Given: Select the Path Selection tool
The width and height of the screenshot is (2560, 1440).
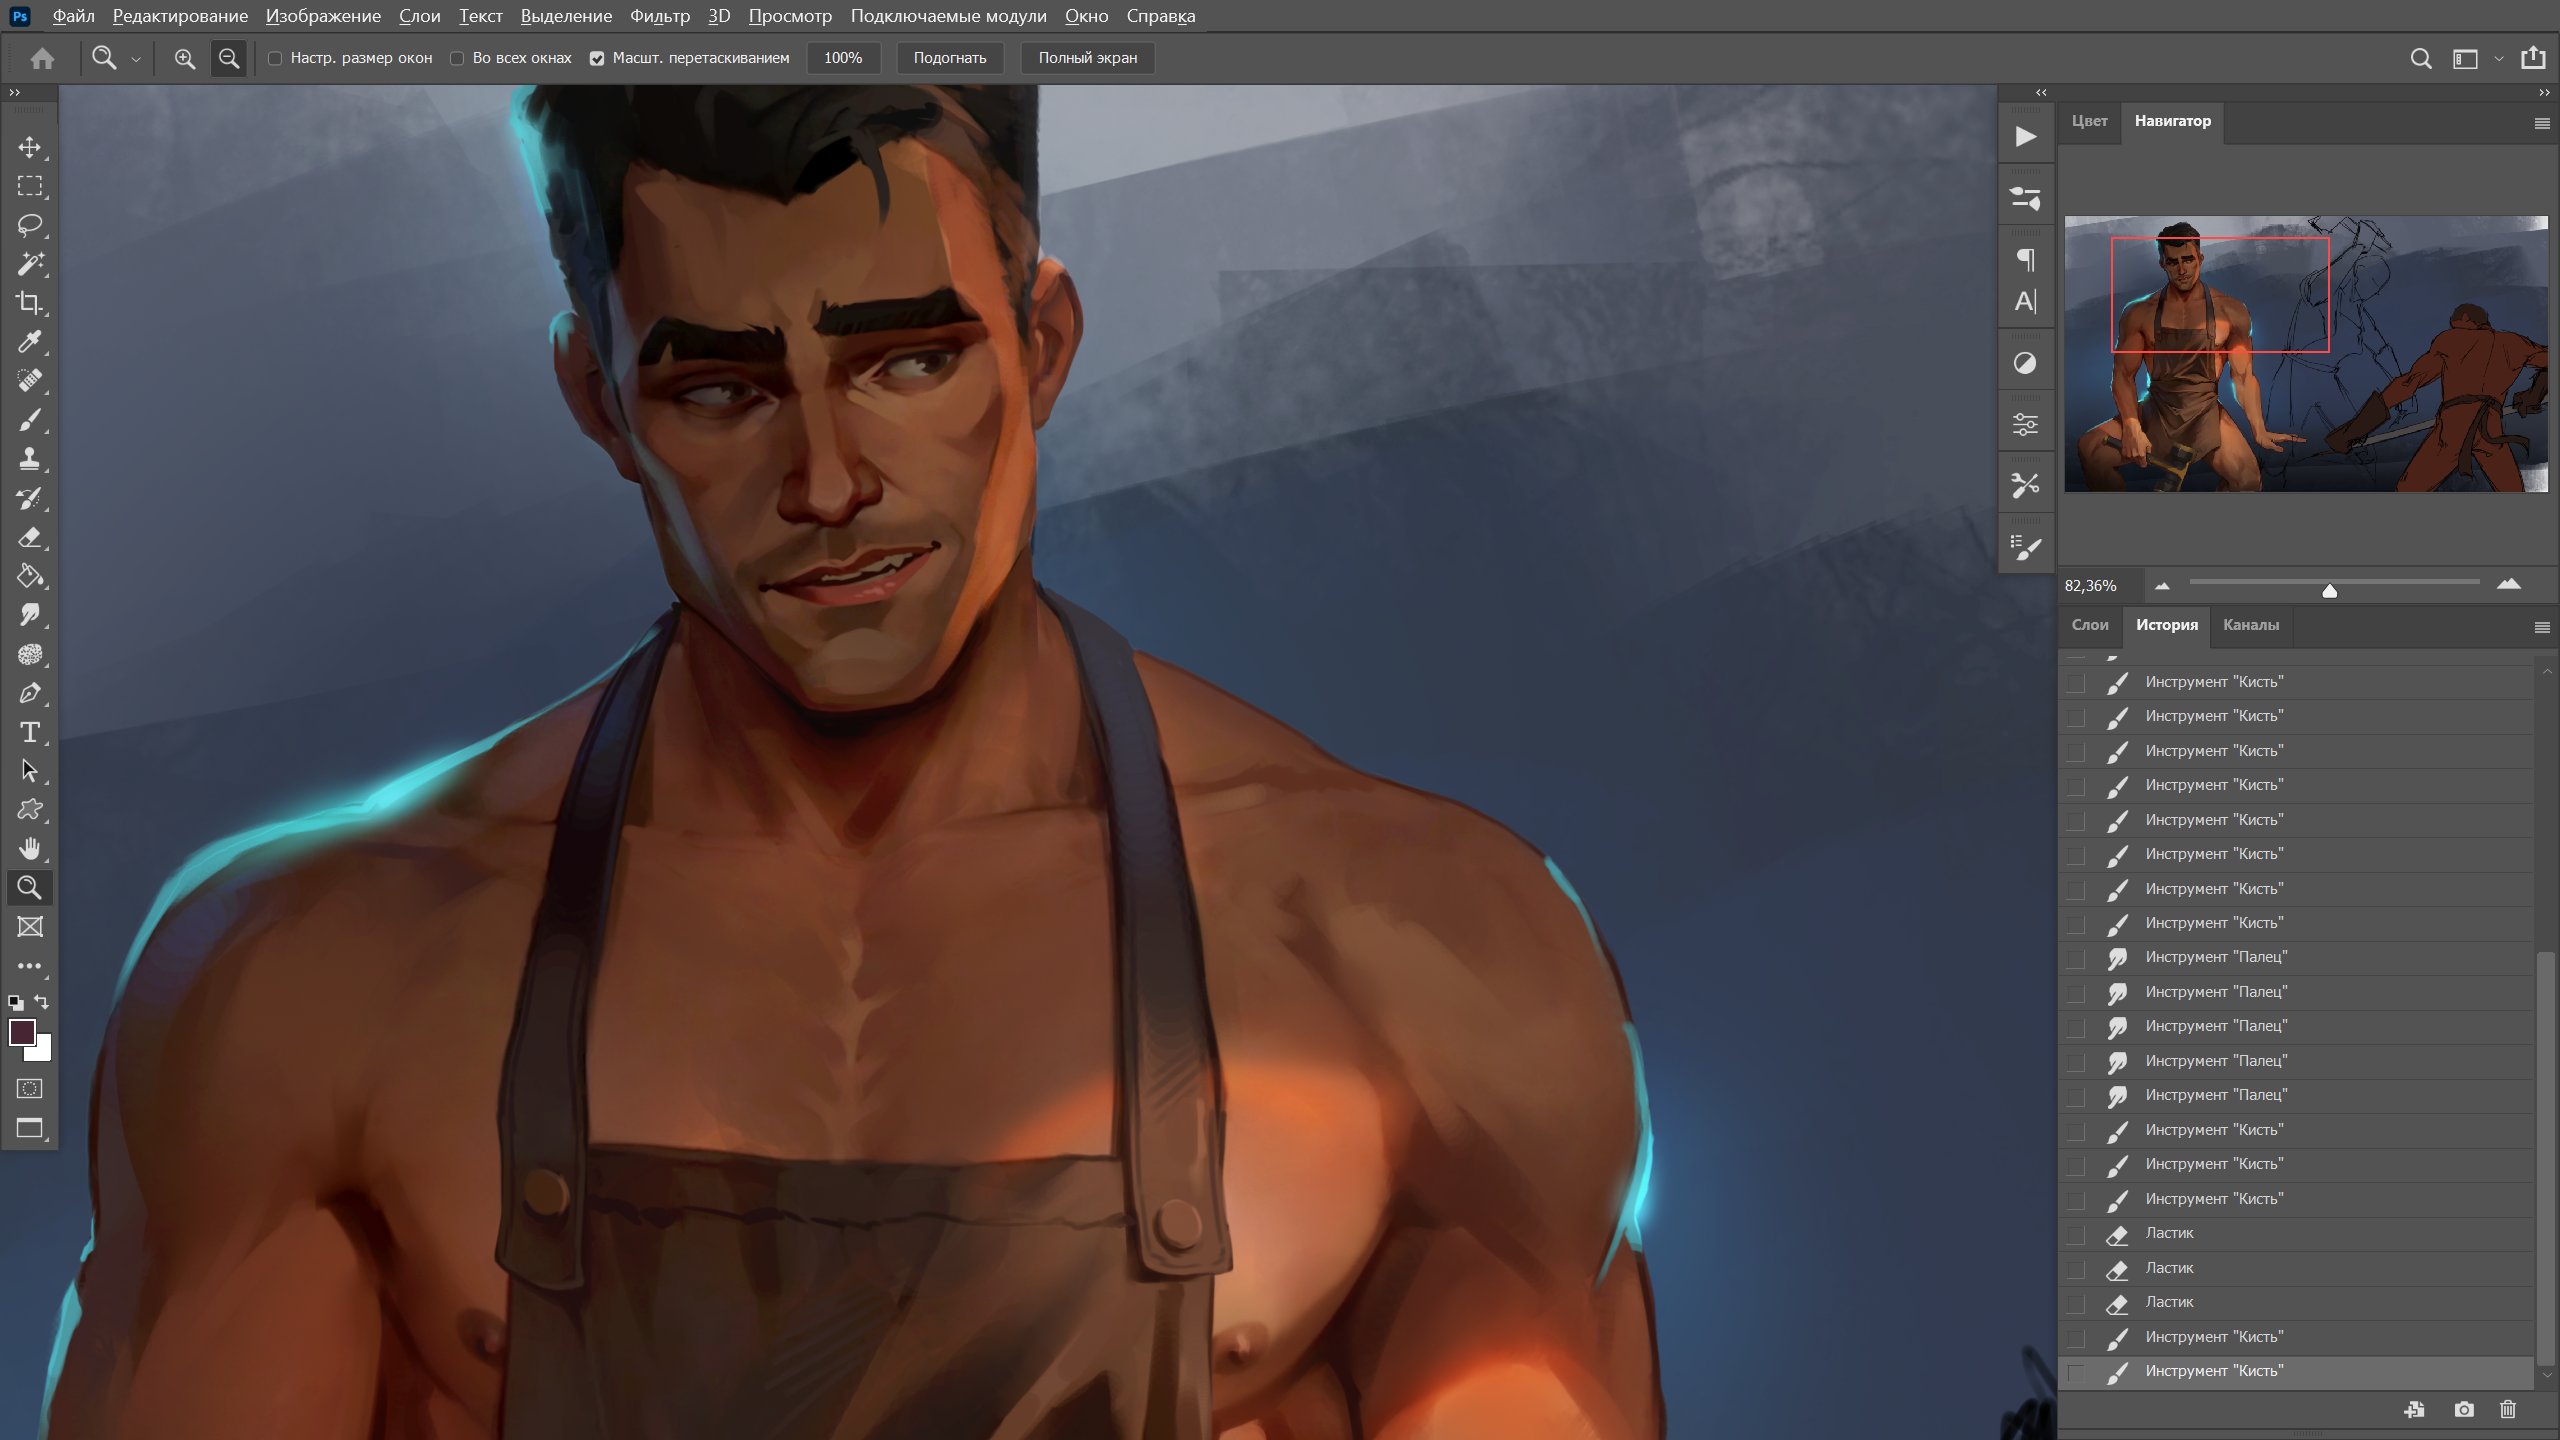Looking at the screenshot, I should coord(30,771).
